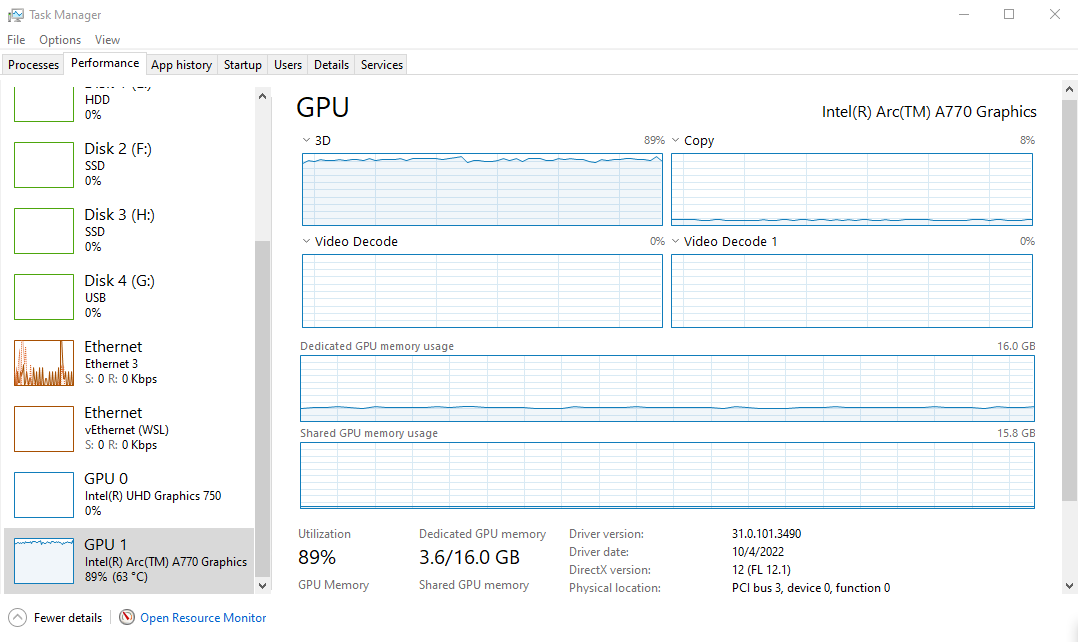Click the Shared GPU memory usage graph
The height and width of the screenshot is (642, 1078).
[668, 476]
